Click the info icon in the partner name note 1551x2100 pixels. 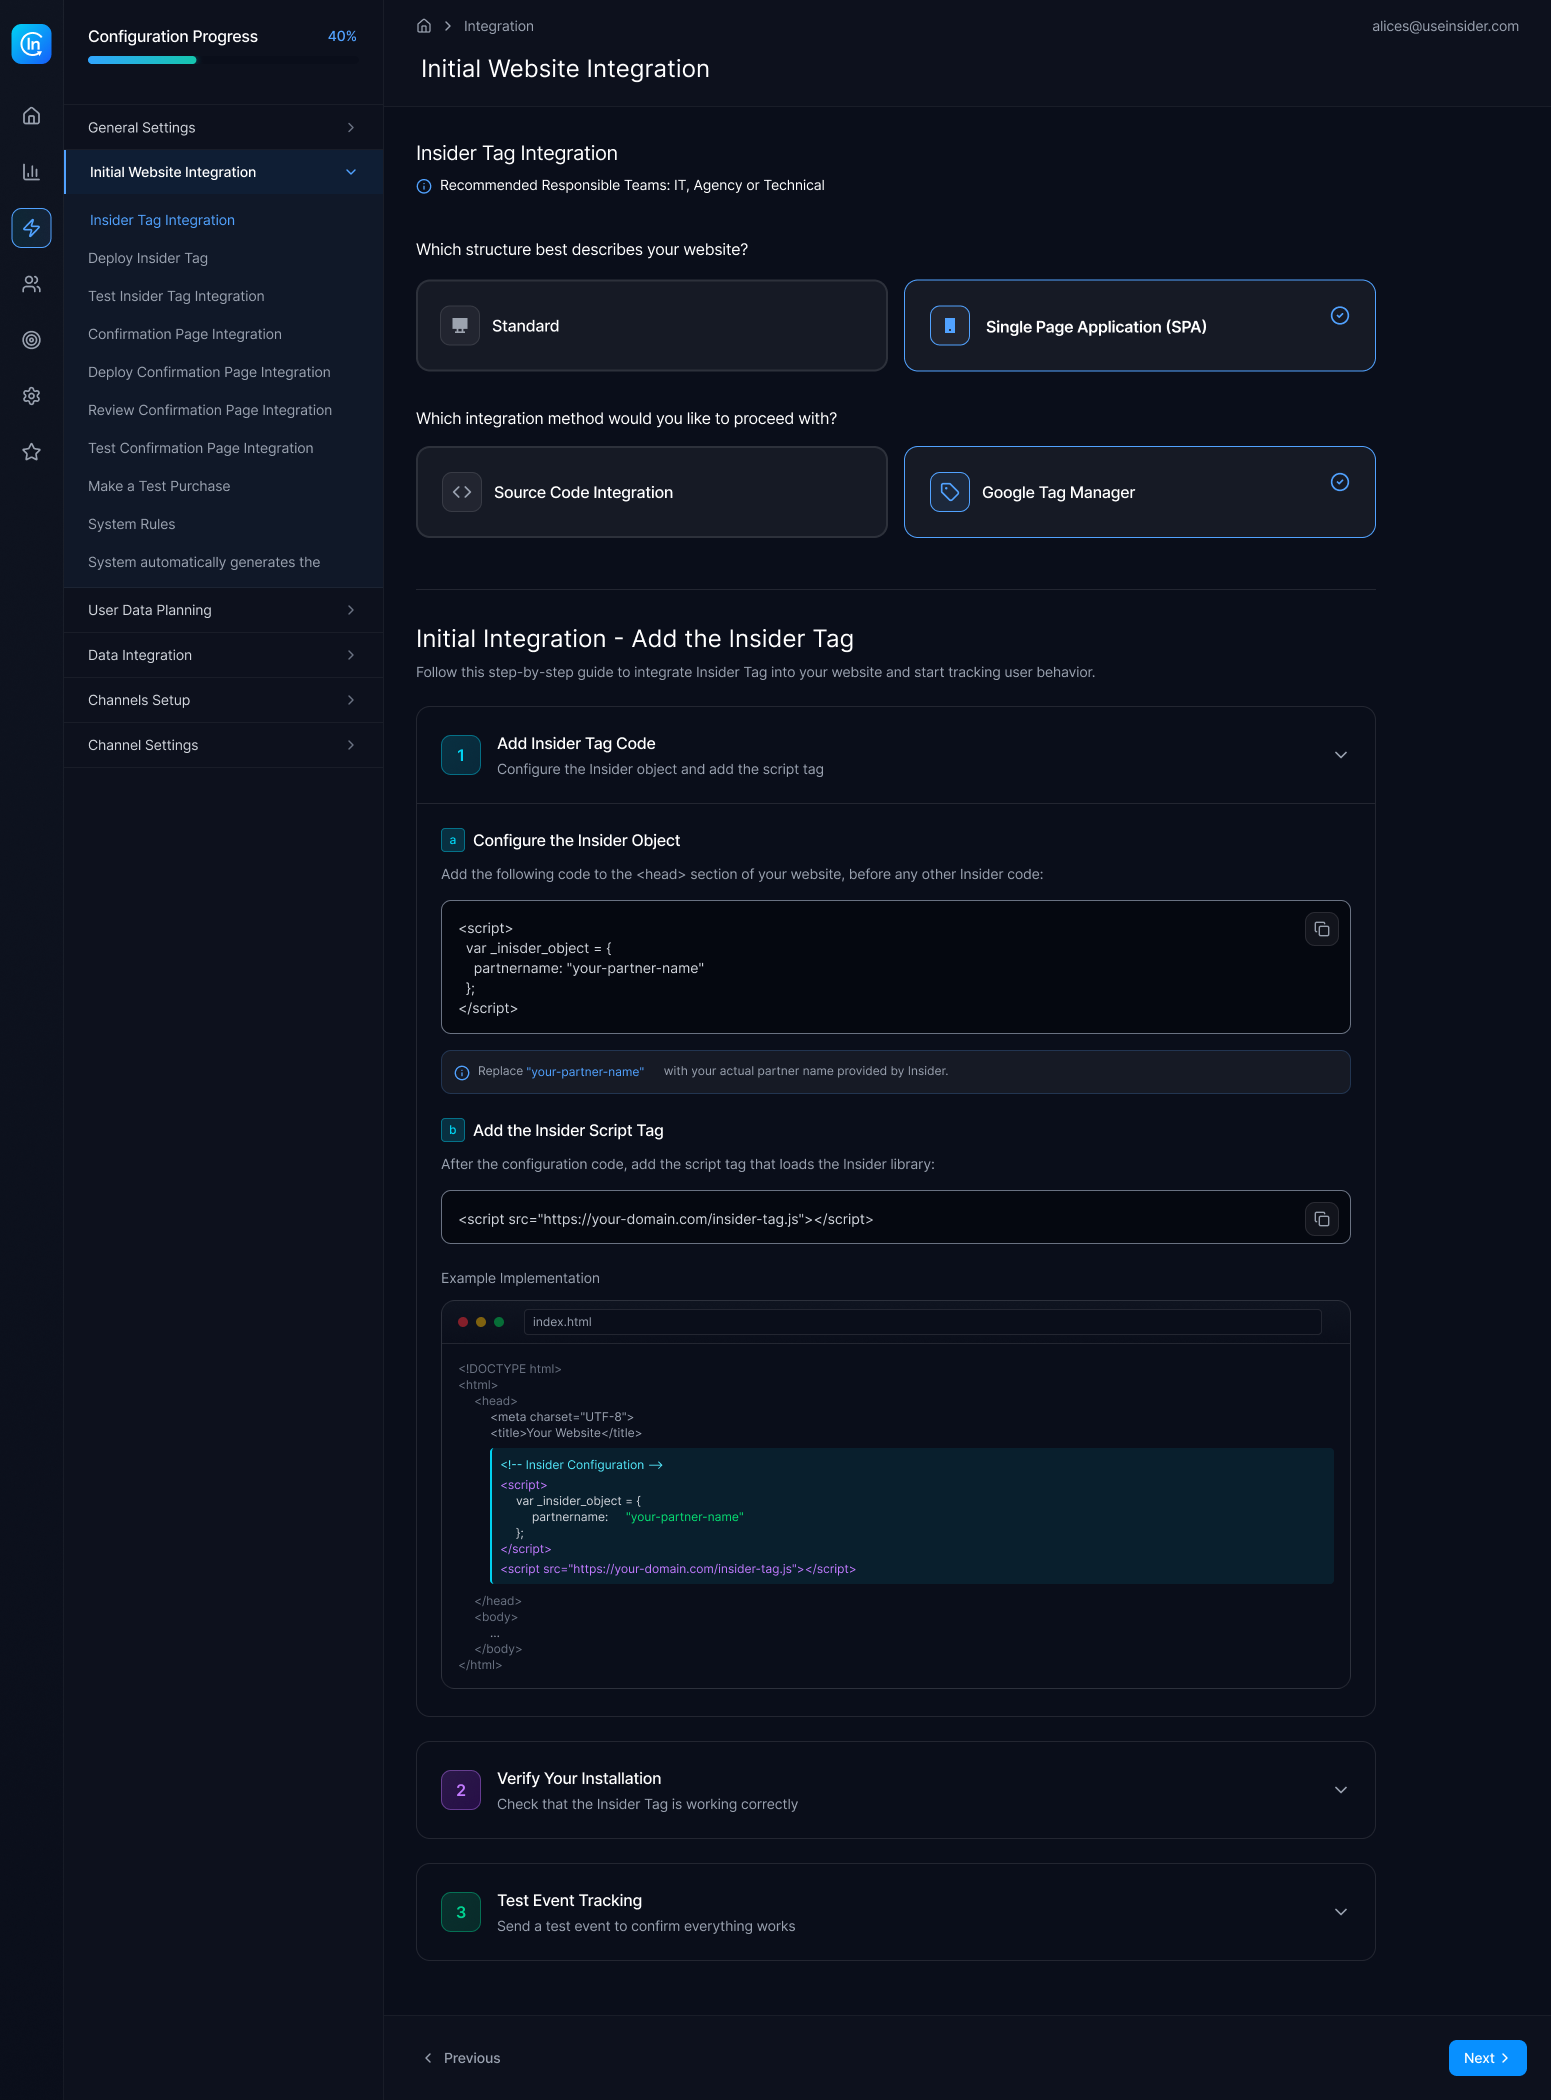click(x=462, y=1073)
